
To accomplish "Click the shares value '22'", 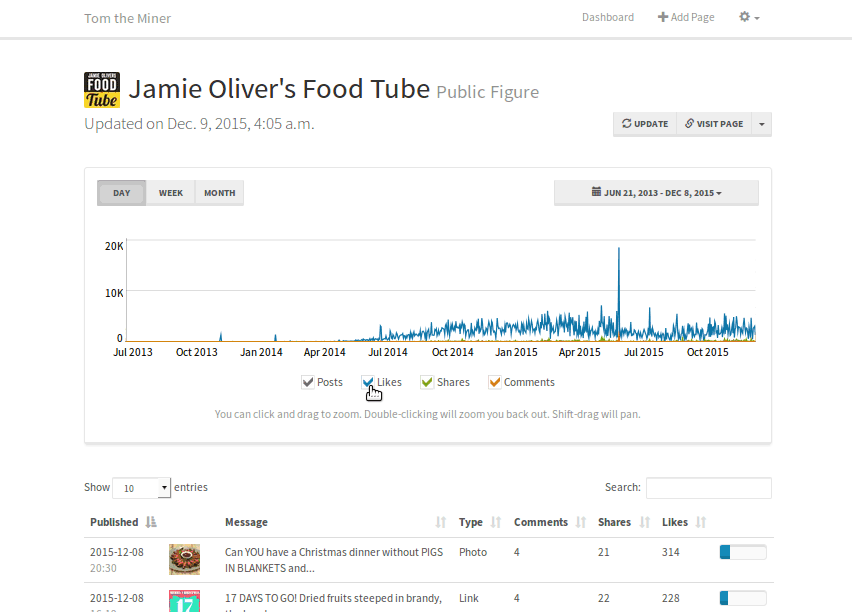I will tap(604, 598).
